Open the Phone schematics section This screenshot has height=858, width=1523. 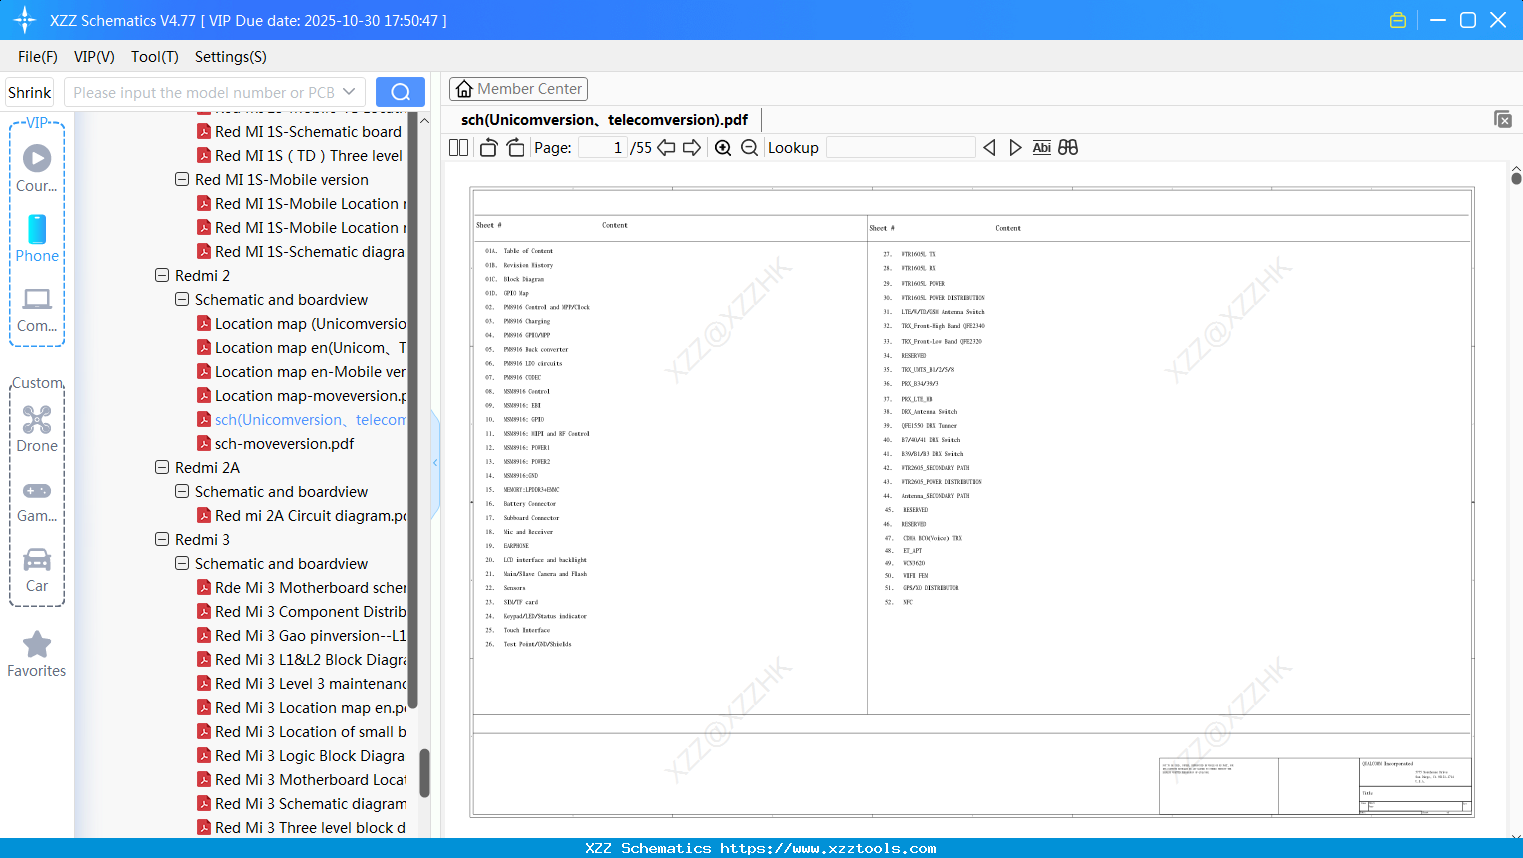[37, 240]
